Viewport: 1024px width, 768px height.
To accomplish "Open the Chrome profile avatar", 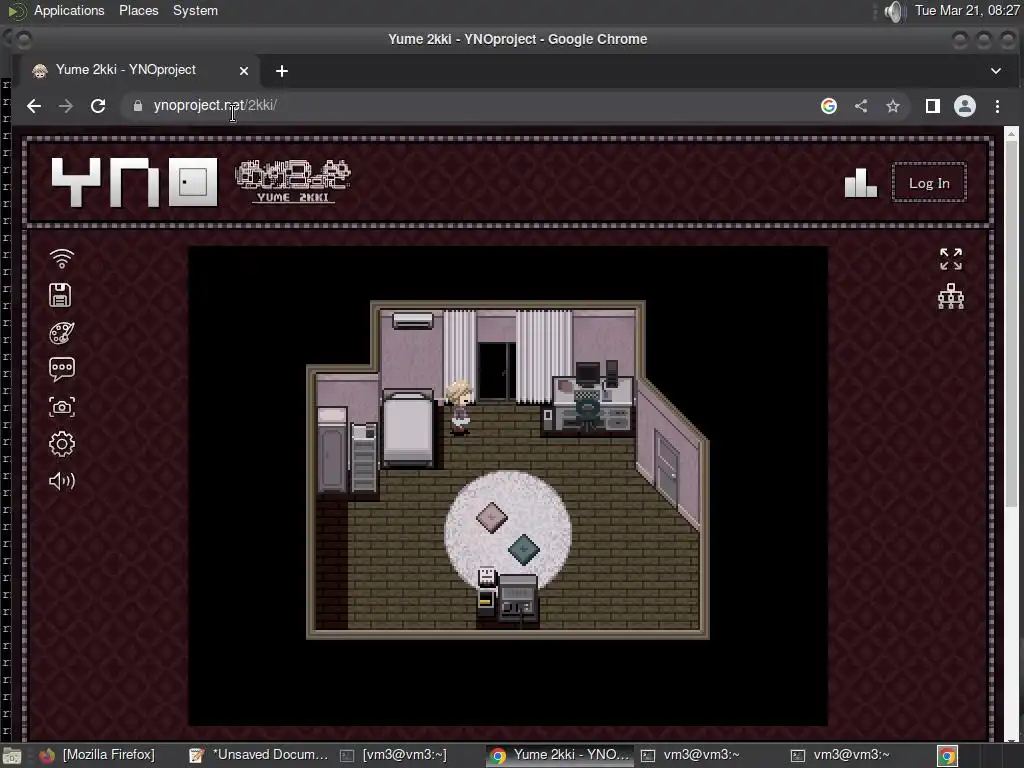I will tap(965, 106).
